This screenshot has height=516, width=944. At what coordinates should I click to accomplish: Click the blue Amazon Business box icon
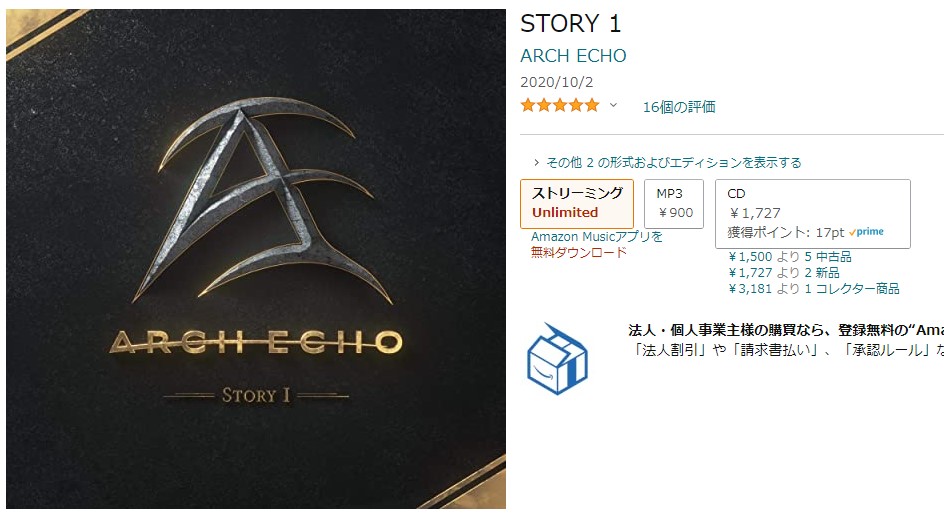click(557, 359)
